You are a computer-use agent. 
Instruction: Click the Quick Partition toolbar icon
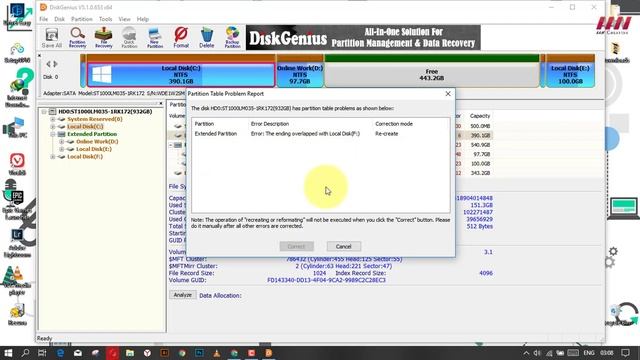click(129, 38)
